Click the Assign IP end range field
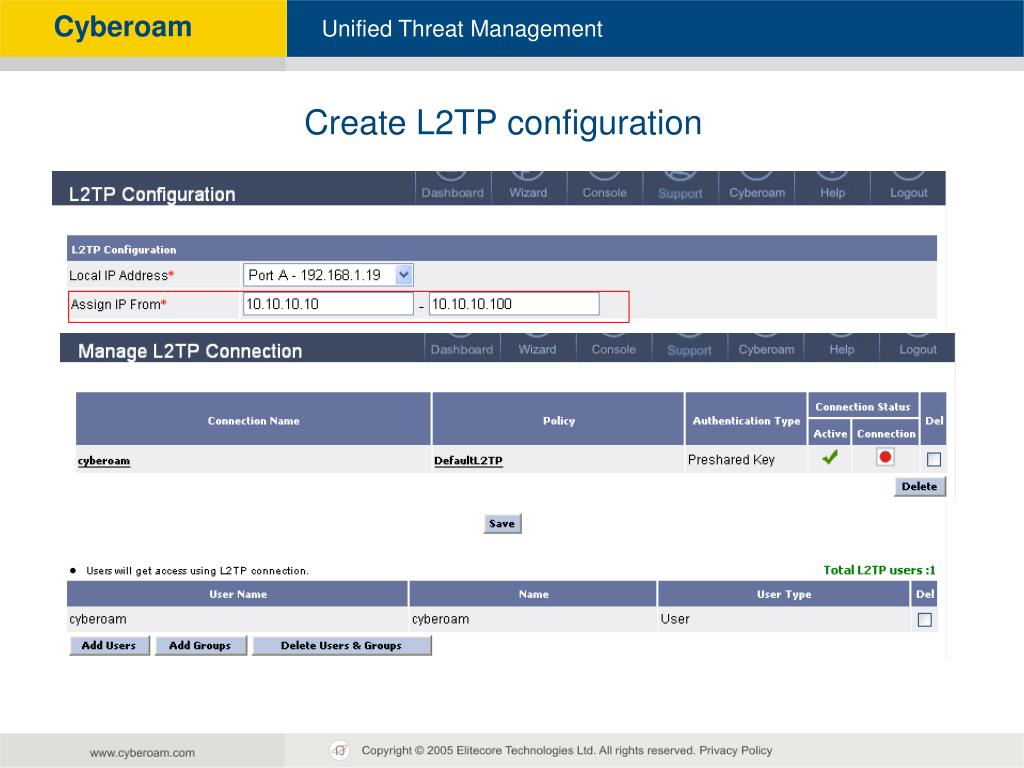Viewport: 1024px width, 768px height. [514, 304]
